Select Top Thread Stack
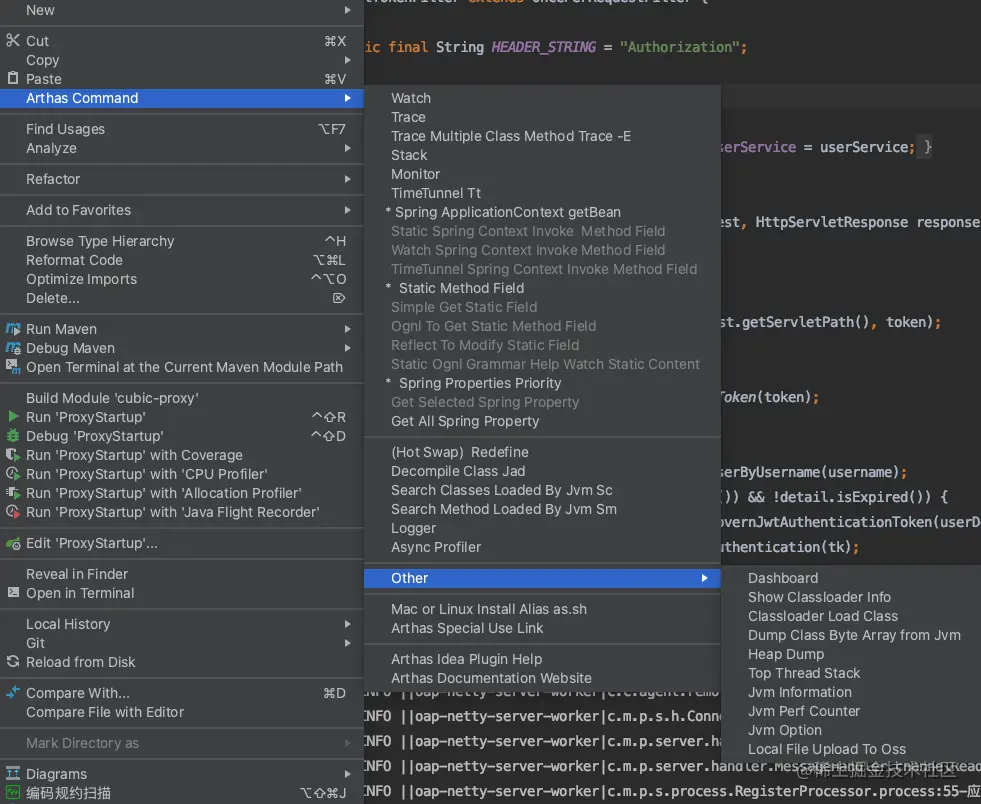Screen dimensions: 981x804 tap(851, 673)
